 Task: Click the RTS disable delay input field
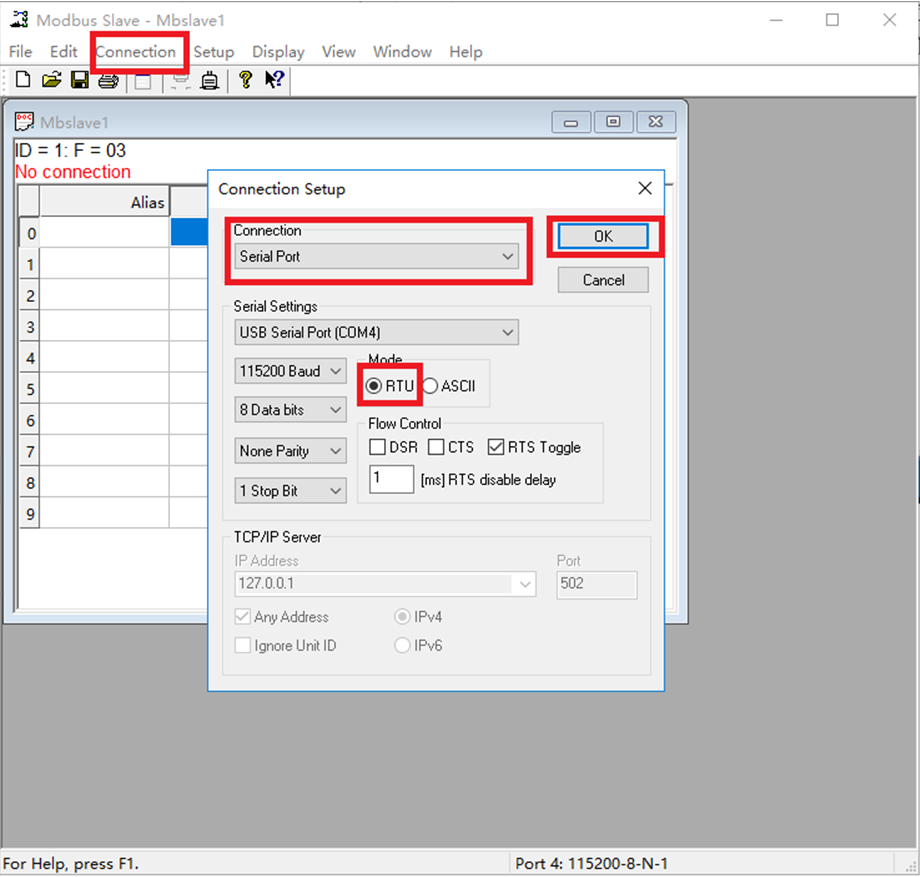coord(391,479)
